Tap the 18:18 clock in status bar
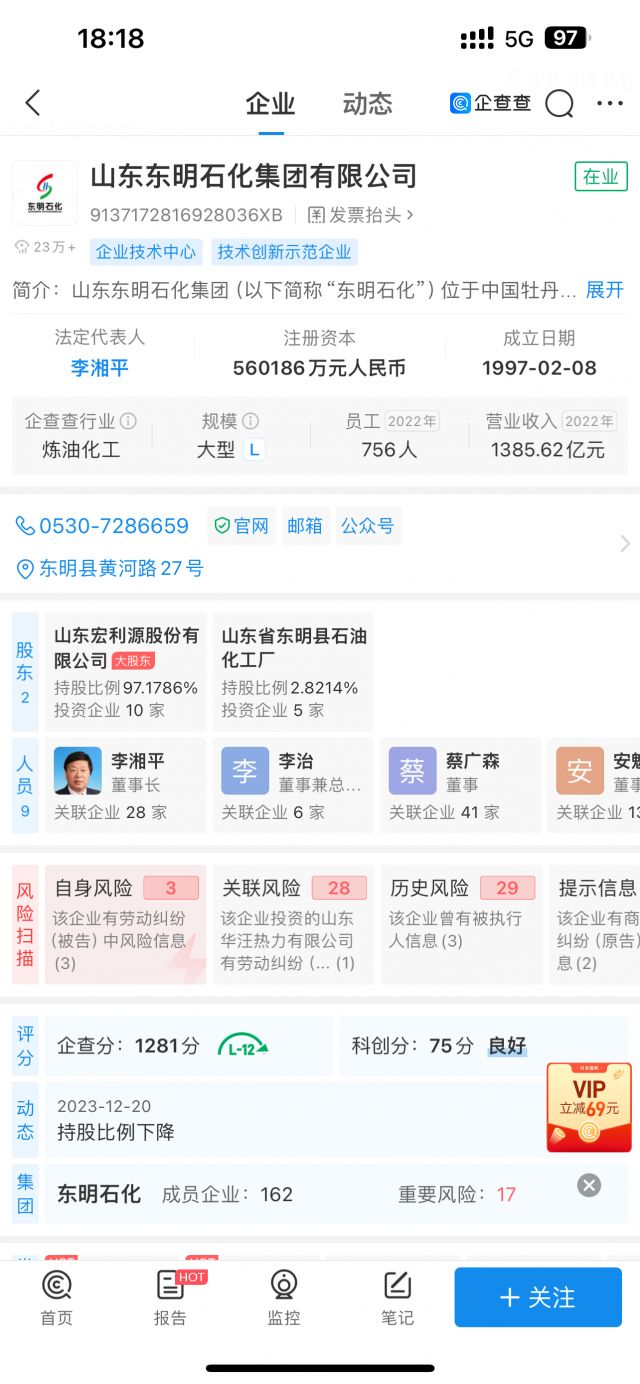 pyautogui.click(x=111, y=38)
